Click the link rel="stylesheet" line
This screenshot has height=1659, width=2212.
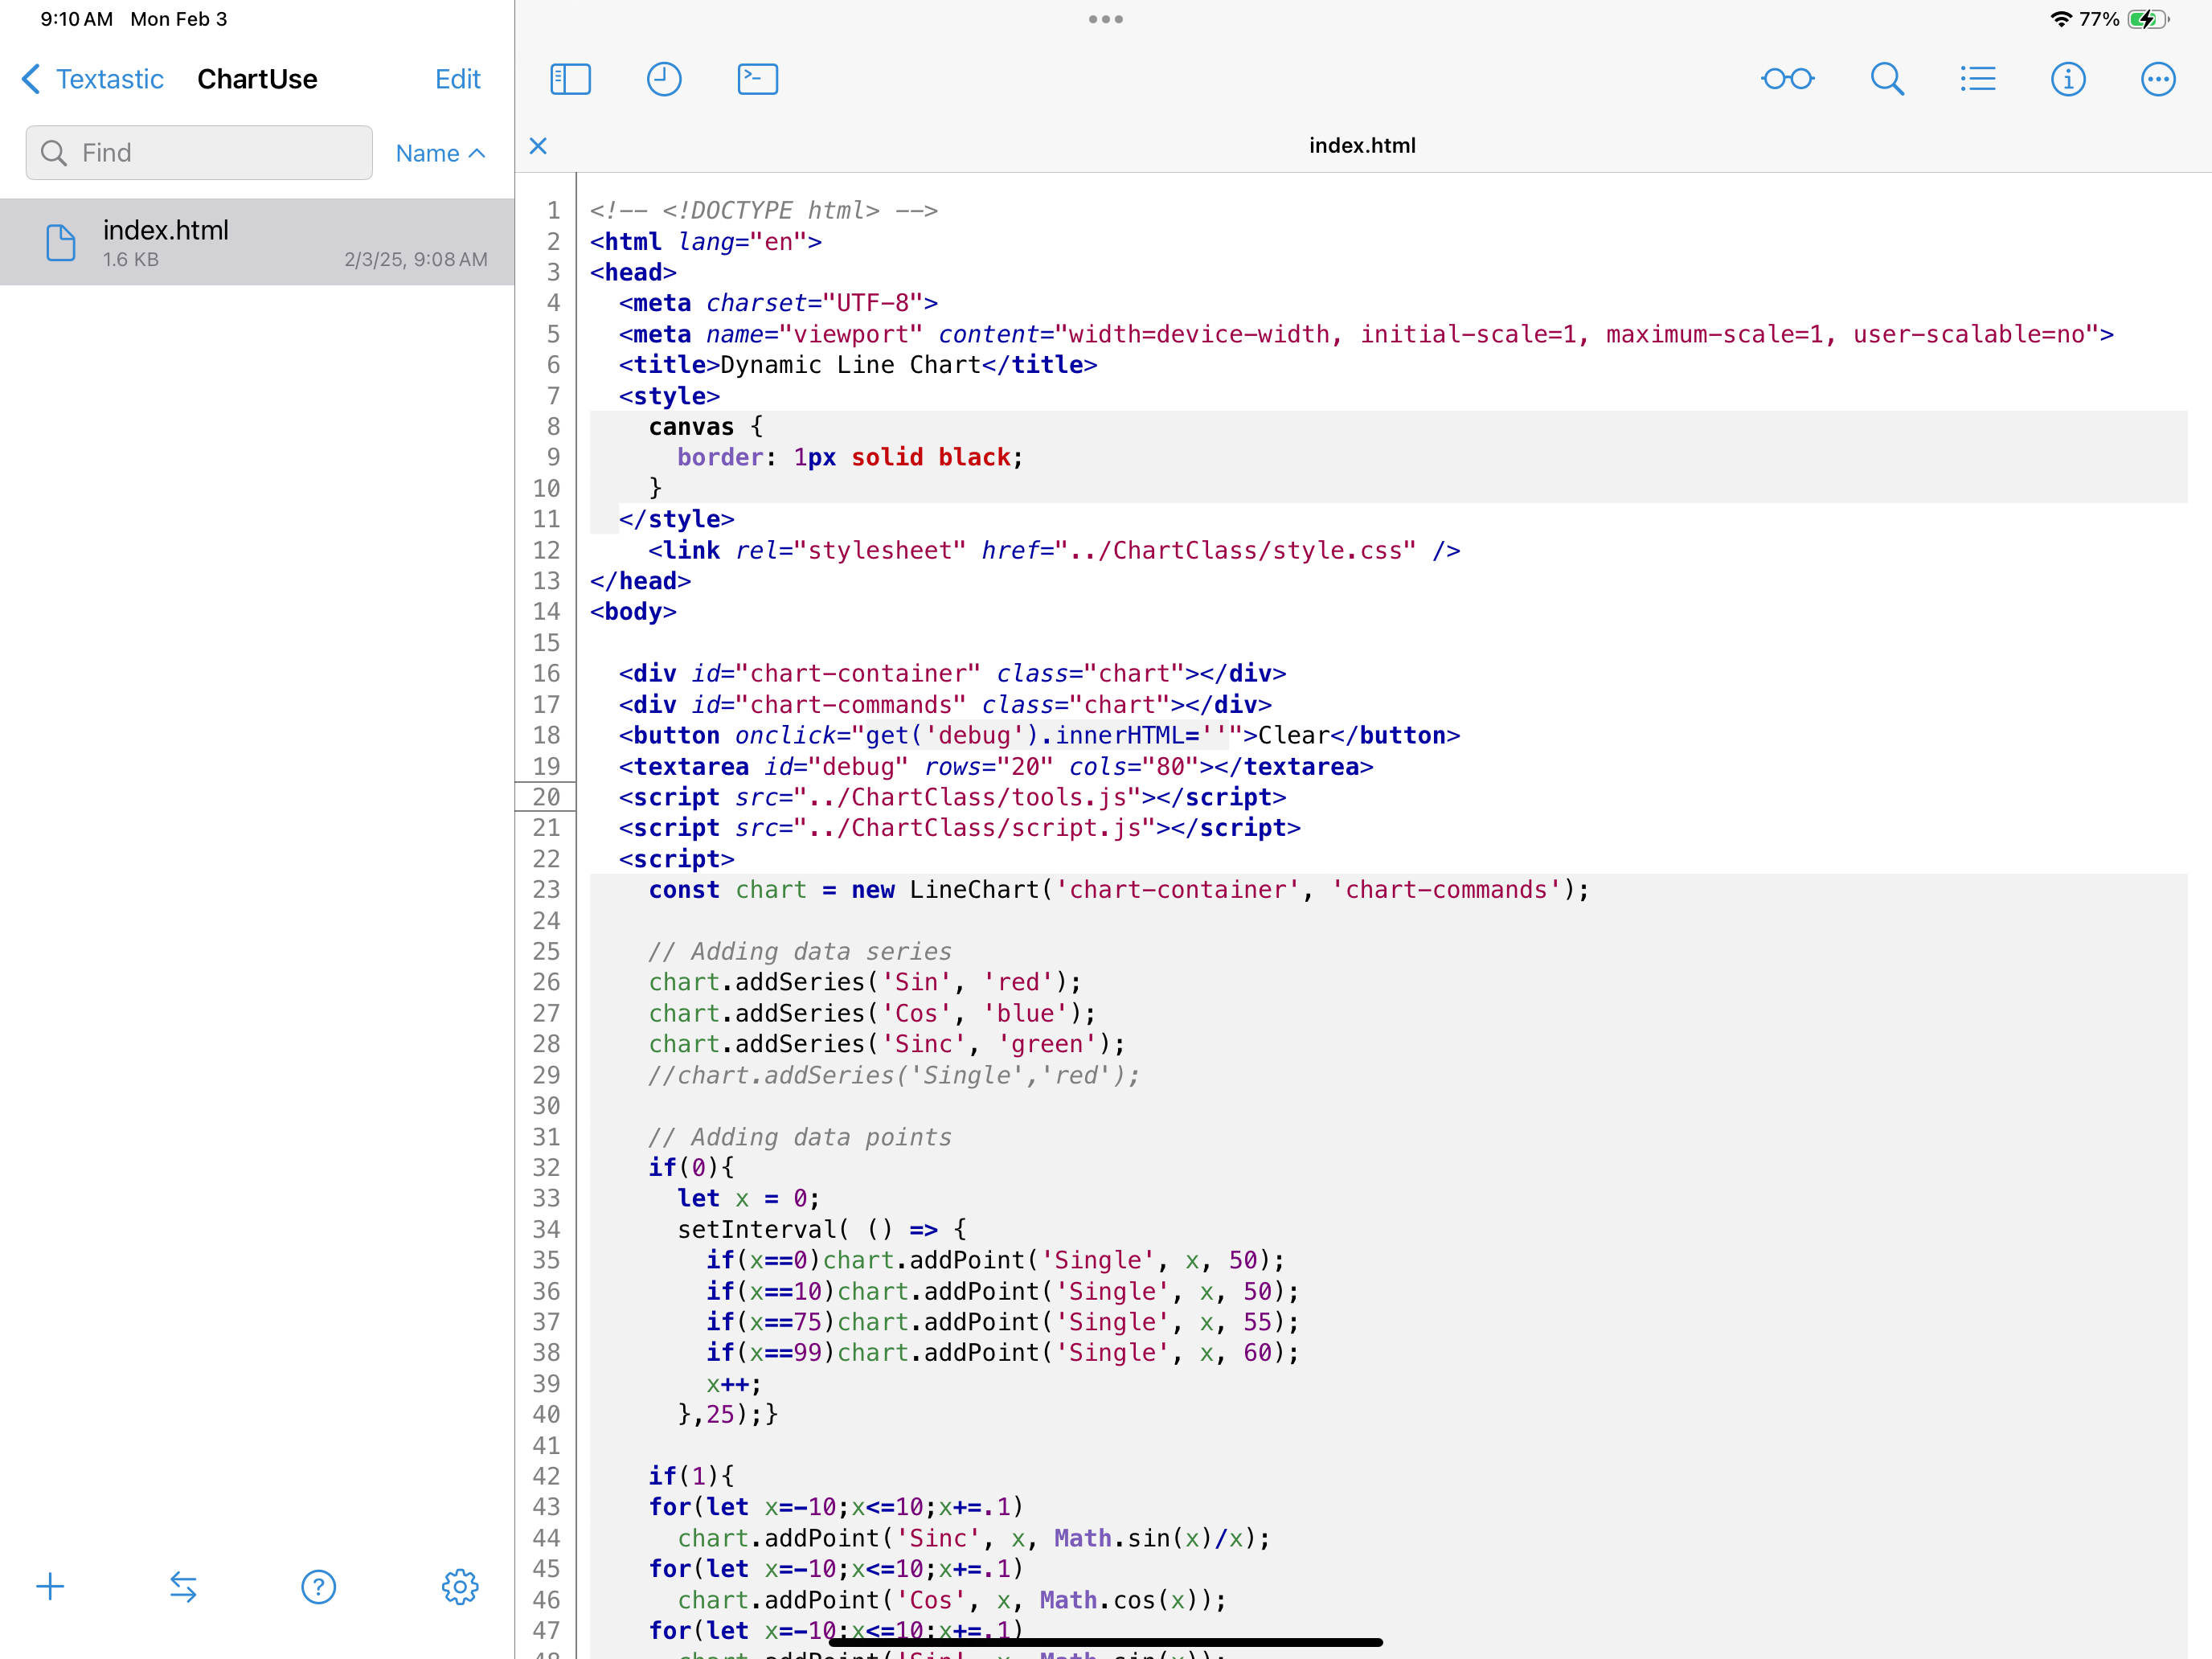[1054, 551]
